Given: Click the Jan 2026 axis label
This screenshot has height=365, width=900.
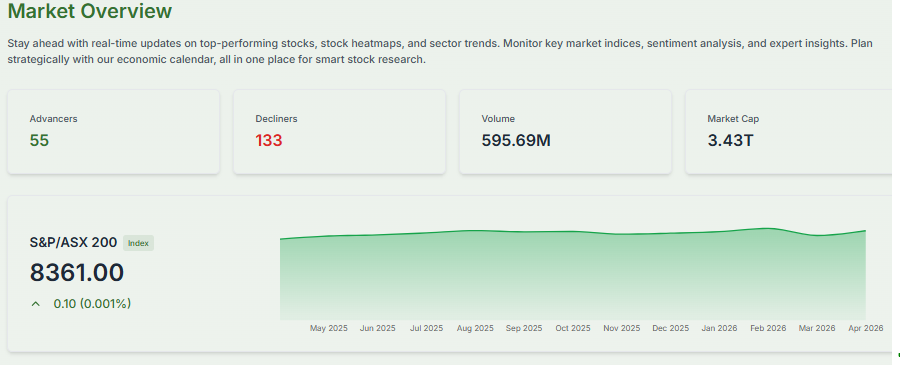Looking at the screenshot, I should coord(719,328).
